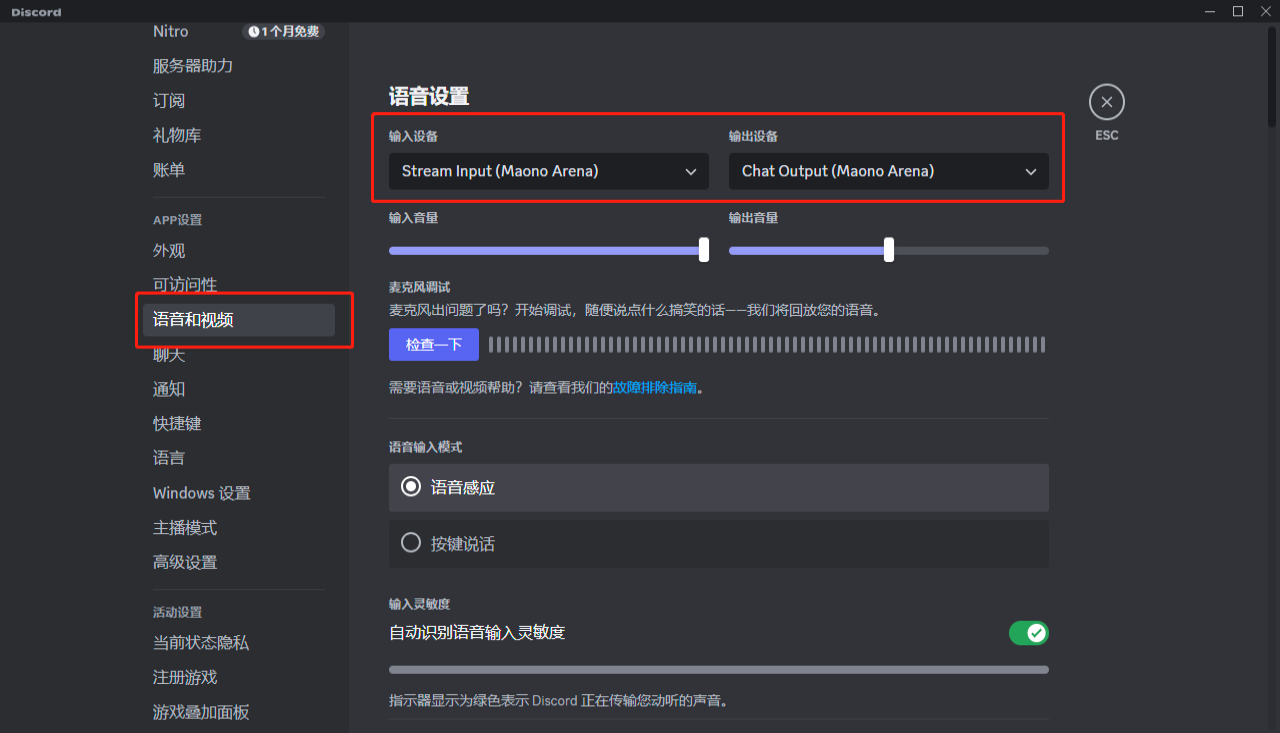Click the Nitro 1个月免费 badge

click(x=283, y=31)
